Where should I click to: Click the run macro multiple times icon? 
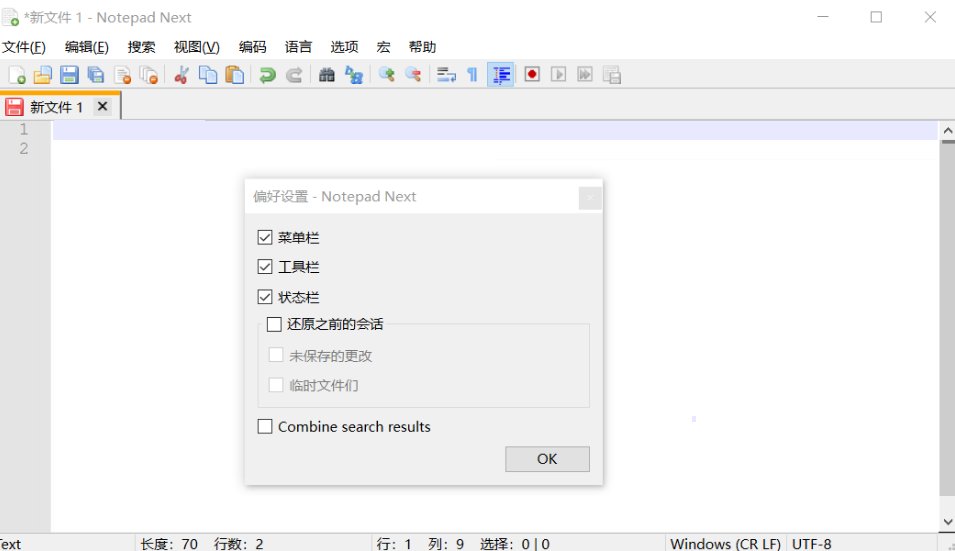(585, 75)
